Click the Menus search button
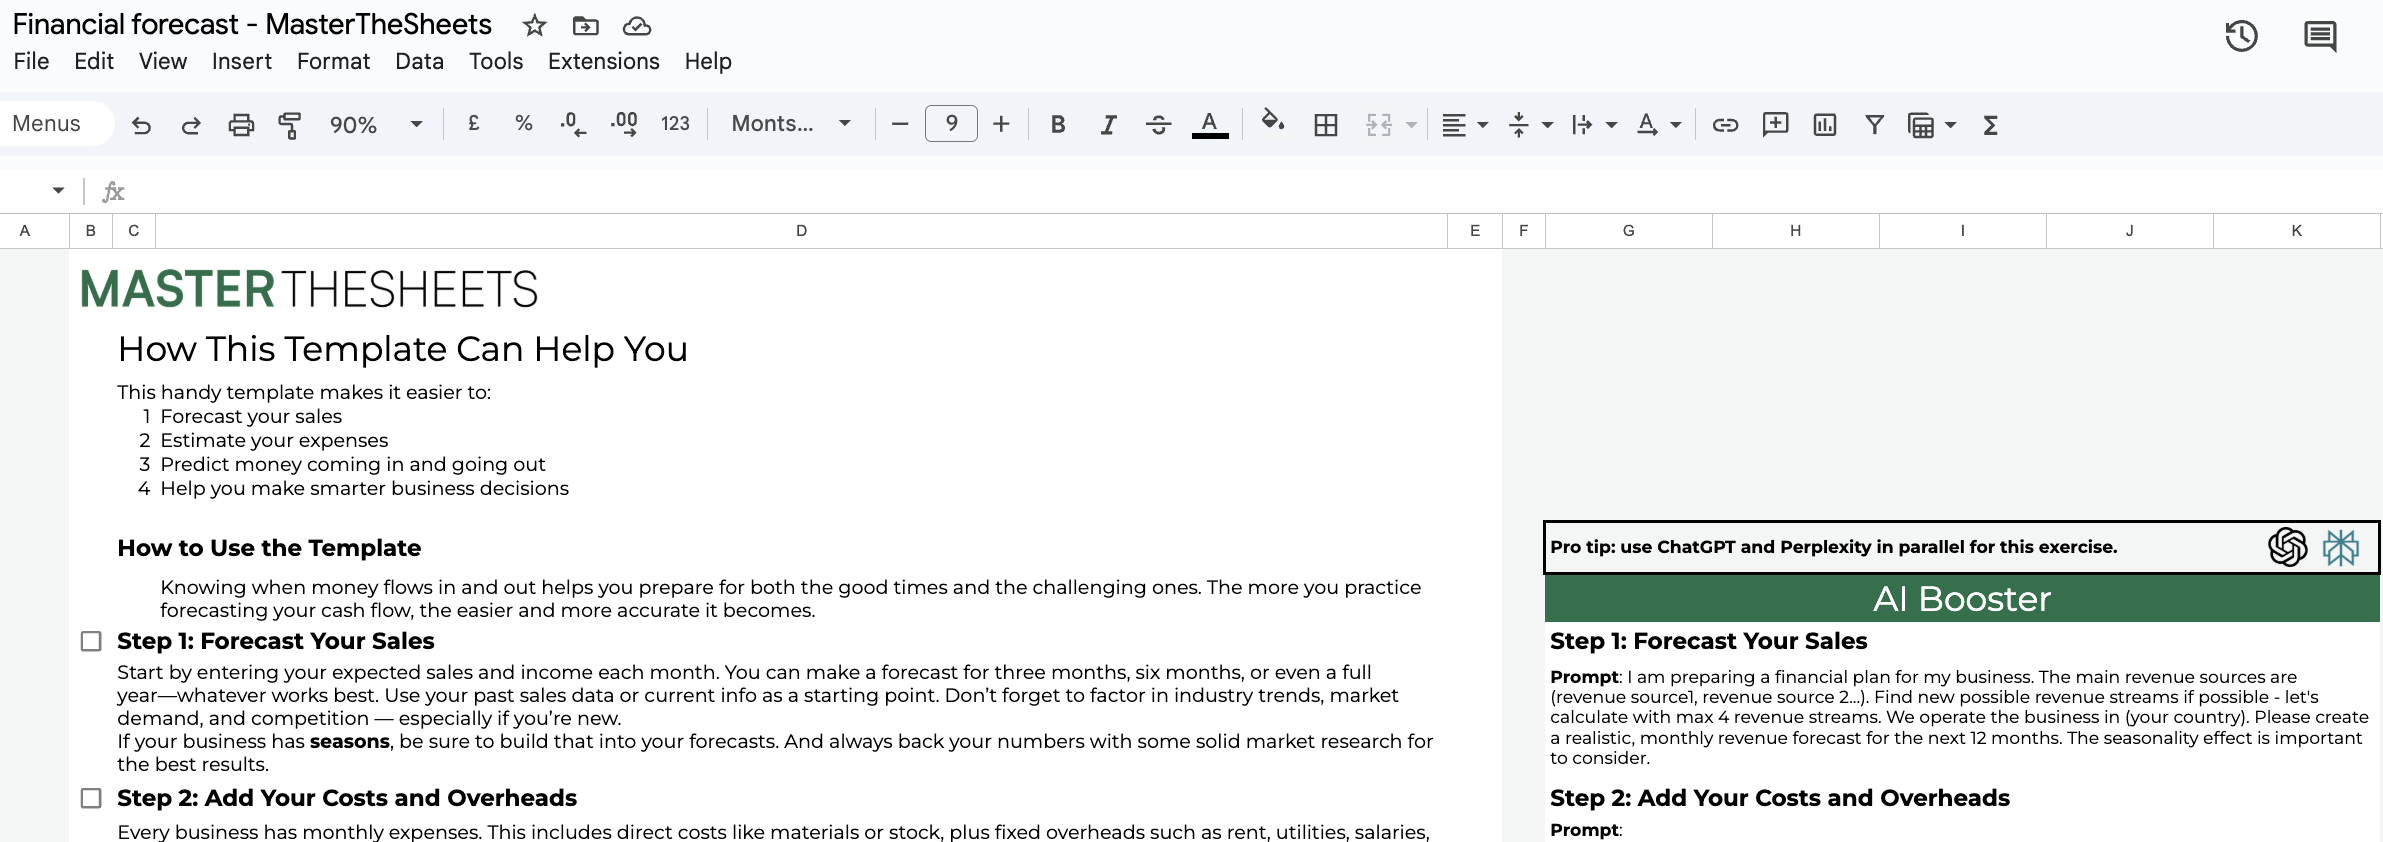This screenshot has width=2383, height=842. point(47,124)
